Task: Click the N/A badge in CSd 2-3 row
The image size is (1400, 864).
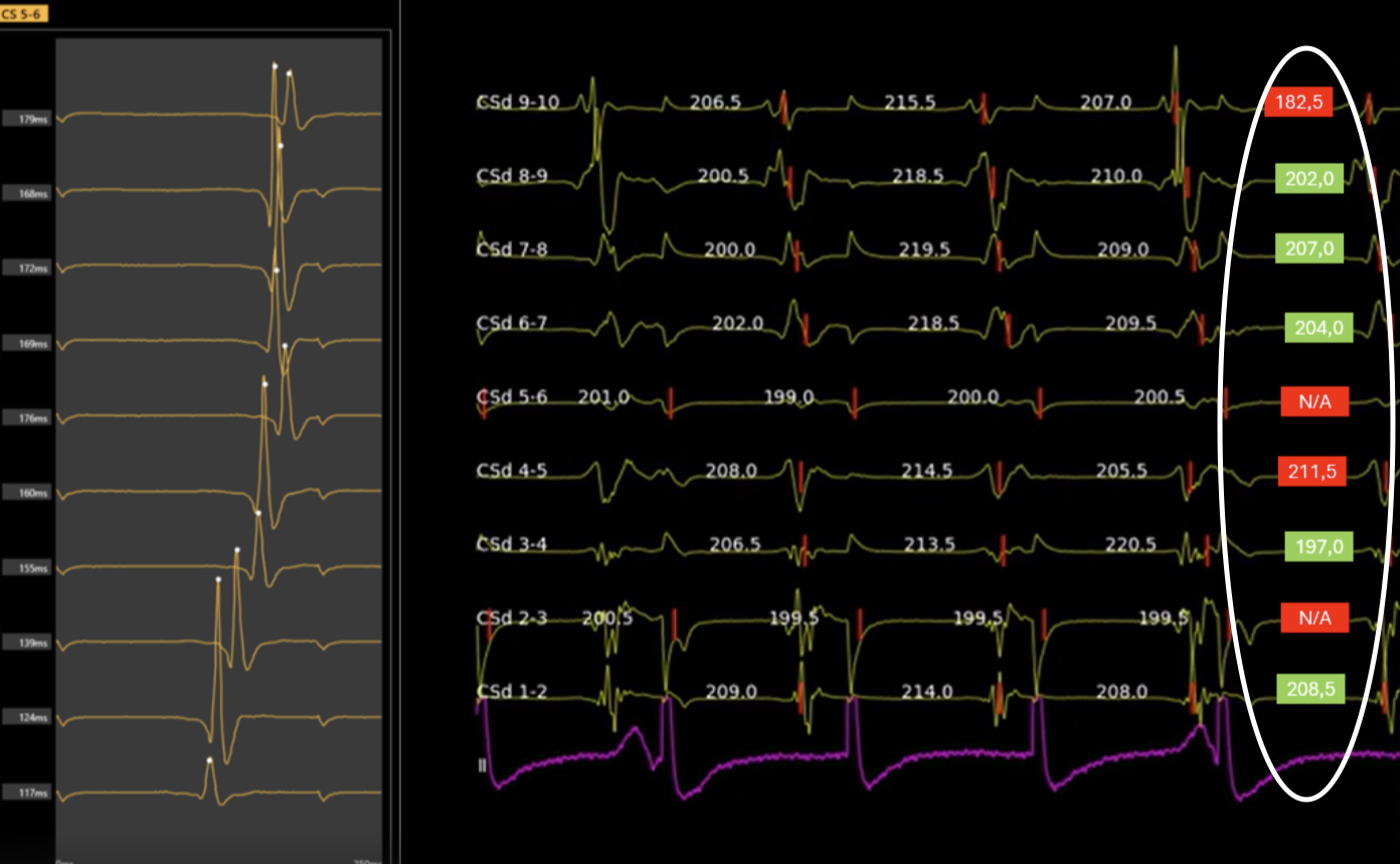Action: click(x=1315, y=619)
